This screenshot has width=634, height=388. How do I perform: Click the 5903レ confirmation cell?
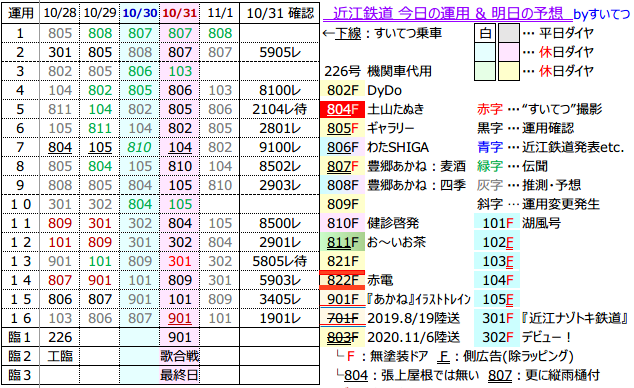coord(280,280)
